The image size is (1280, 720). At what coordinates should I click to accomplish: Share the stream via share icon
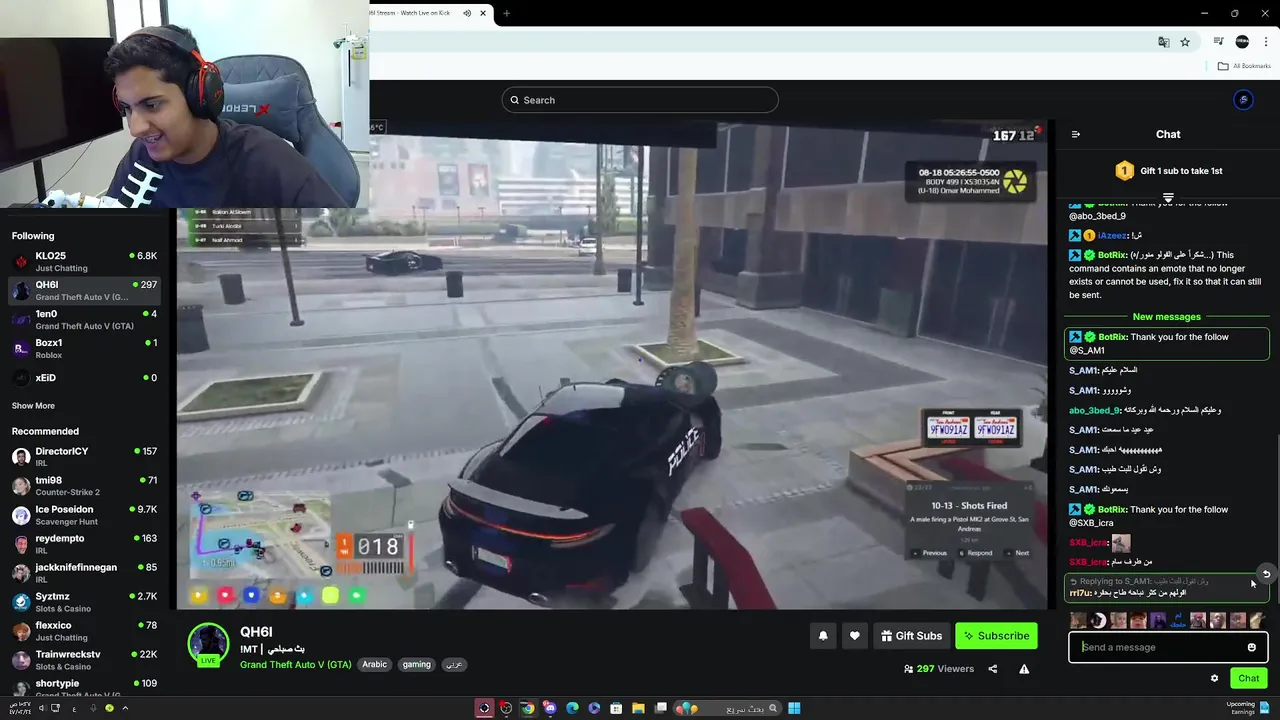[993, 669]
